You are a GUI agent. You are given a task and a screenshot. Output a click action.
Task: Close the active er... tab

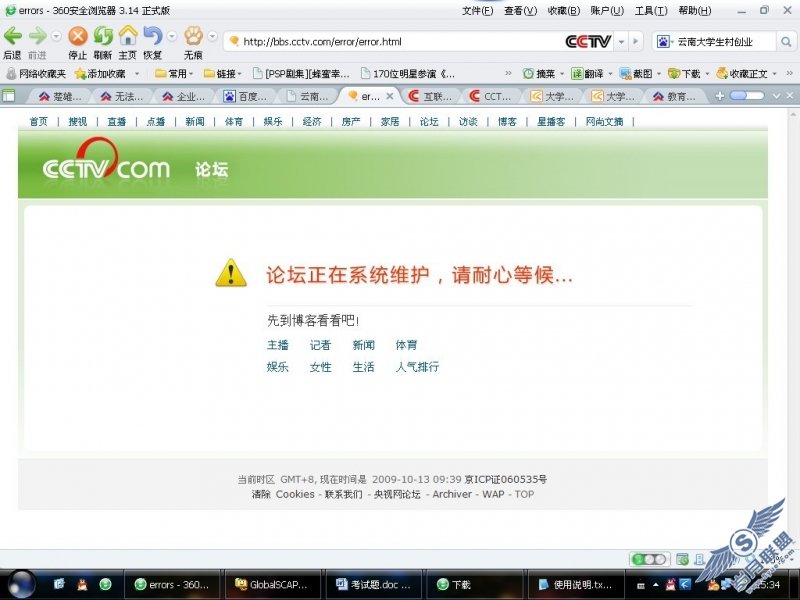coord(390,96)
